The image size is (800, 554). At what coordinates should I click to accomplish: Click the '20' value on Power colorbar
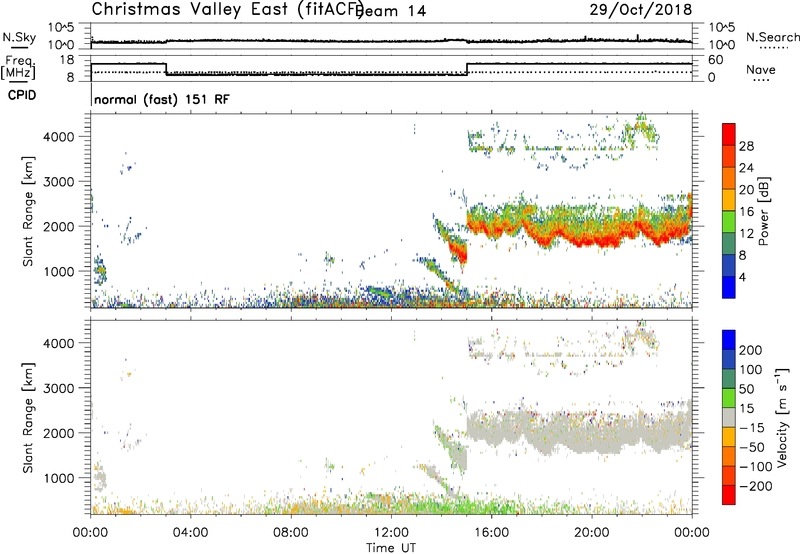point(746,190)
